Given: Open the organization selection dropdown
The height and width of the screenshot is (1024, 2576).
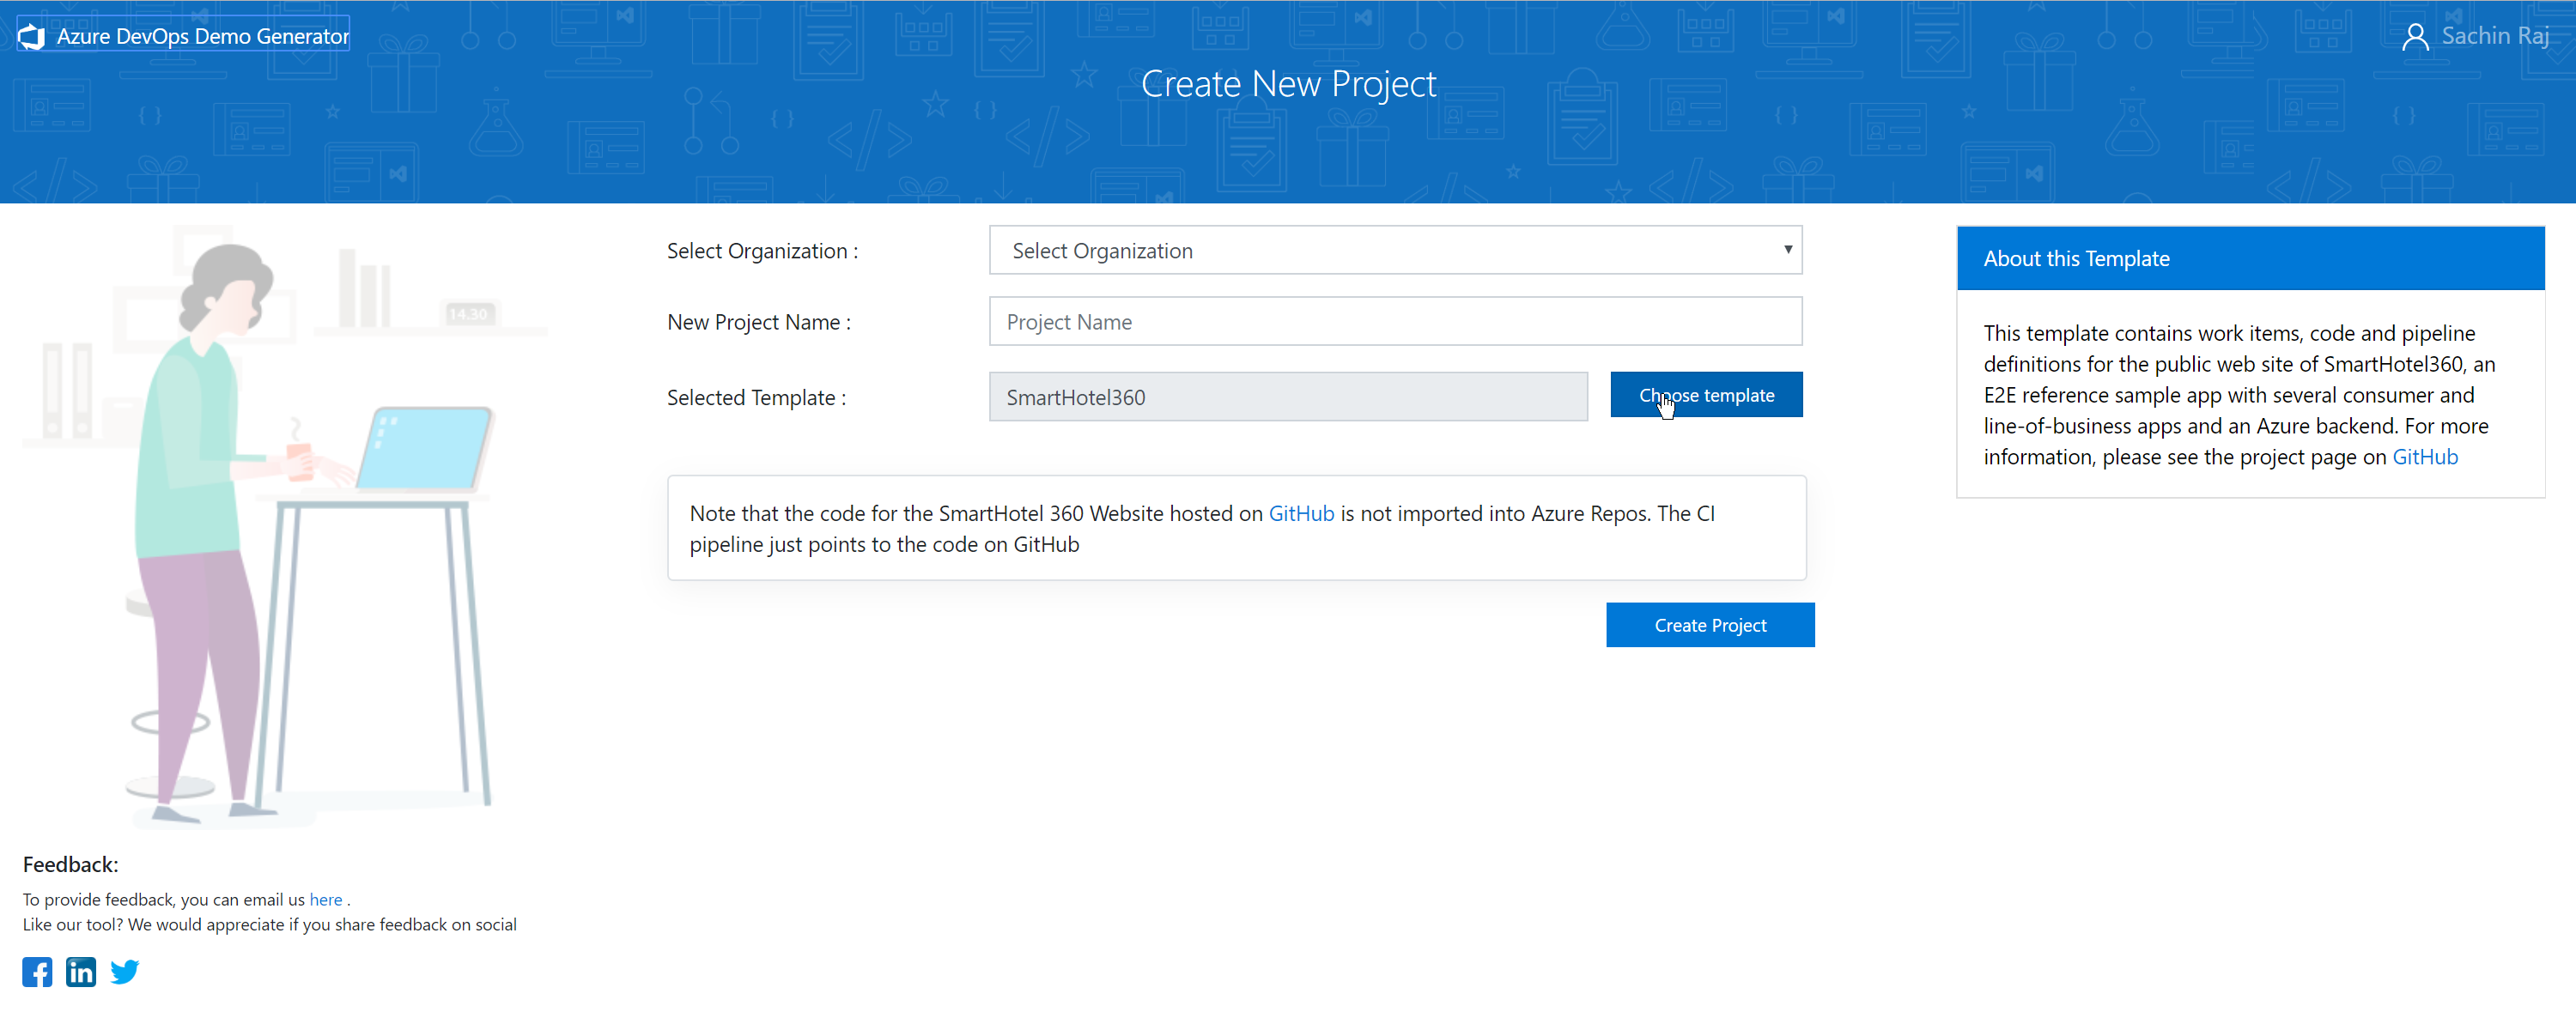Looking at the screenshot, I should [x=1394, y=250].
